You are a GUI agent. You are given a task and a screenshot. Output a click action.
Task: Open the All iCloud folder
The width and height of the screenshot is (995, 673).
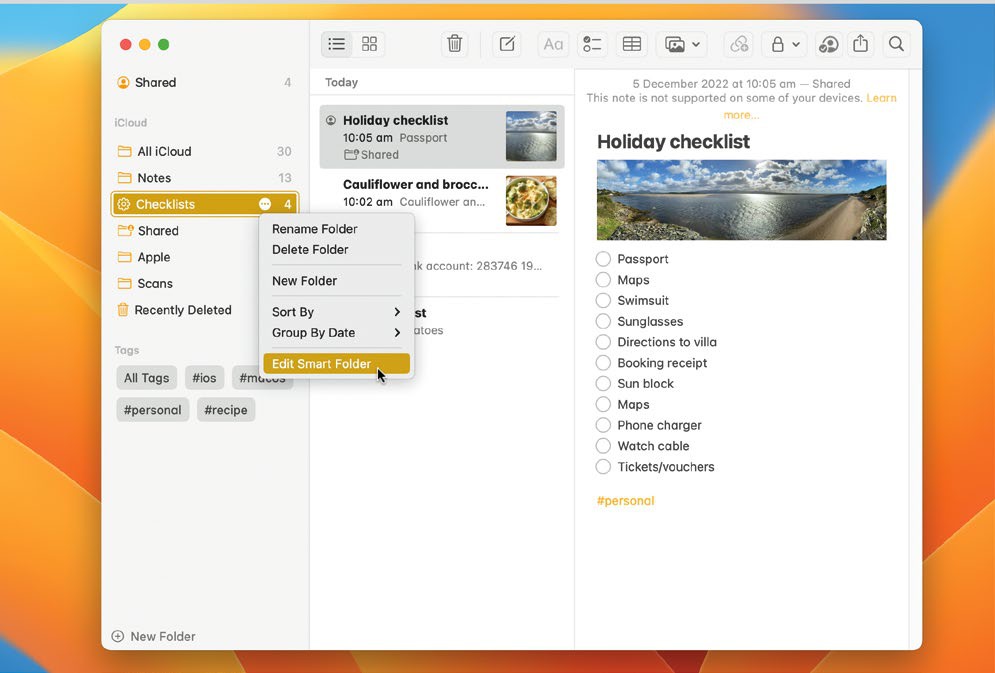[204, 152]
